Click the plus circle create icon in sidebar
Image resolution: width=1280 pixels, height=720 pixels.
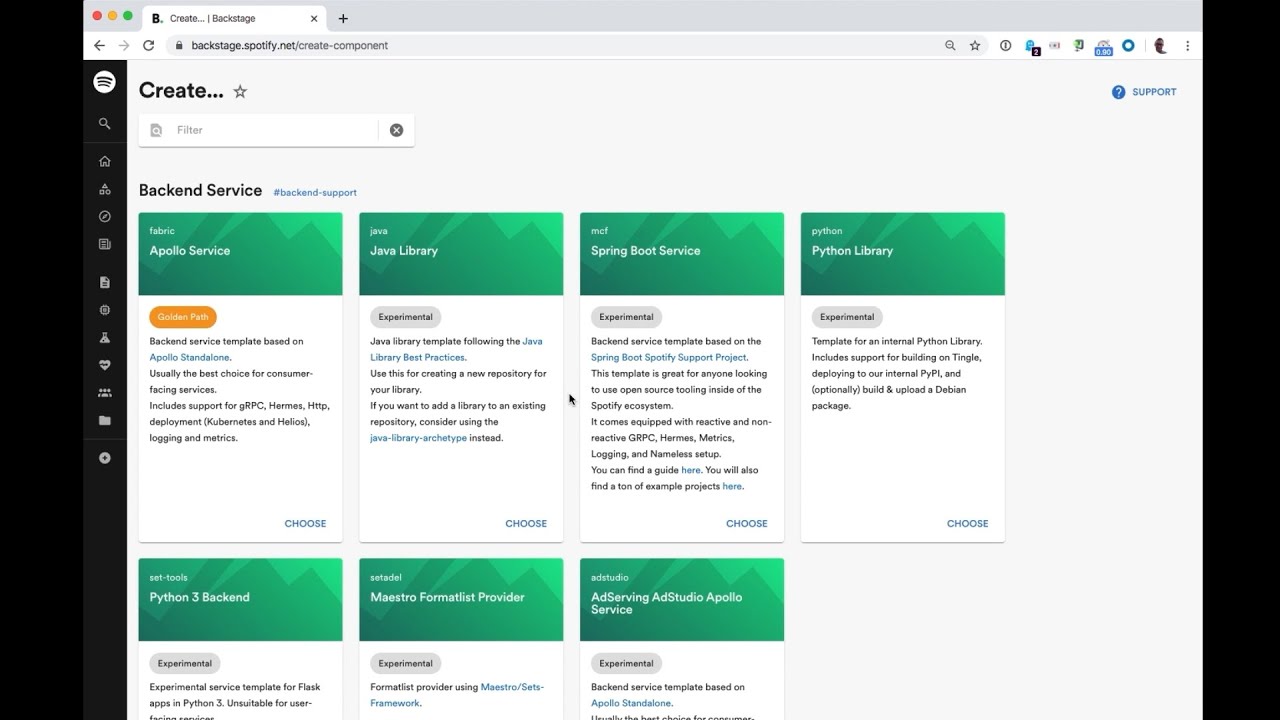(104, 458)
